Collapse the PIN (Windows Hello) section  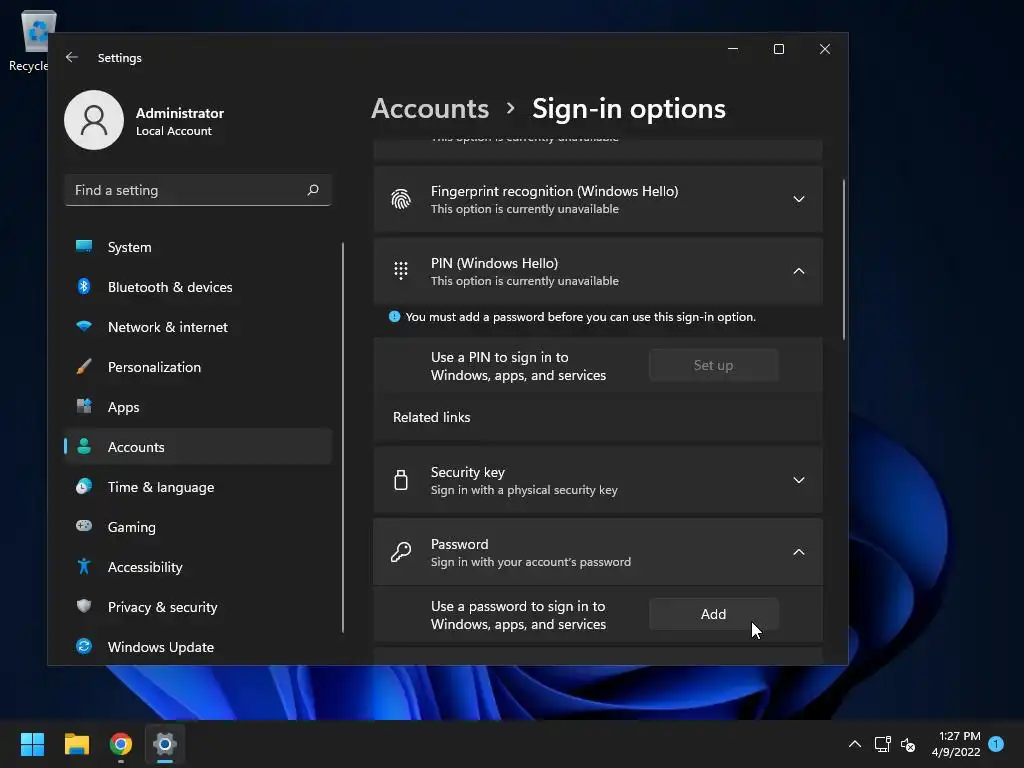pyautogui.click(x=799, y=270)
